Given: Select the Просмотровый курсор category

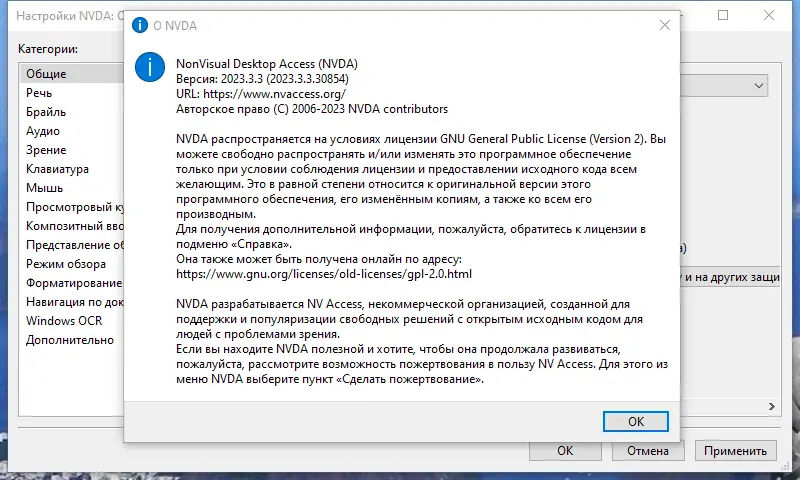Looking at the screenshot, I should 71,207.
